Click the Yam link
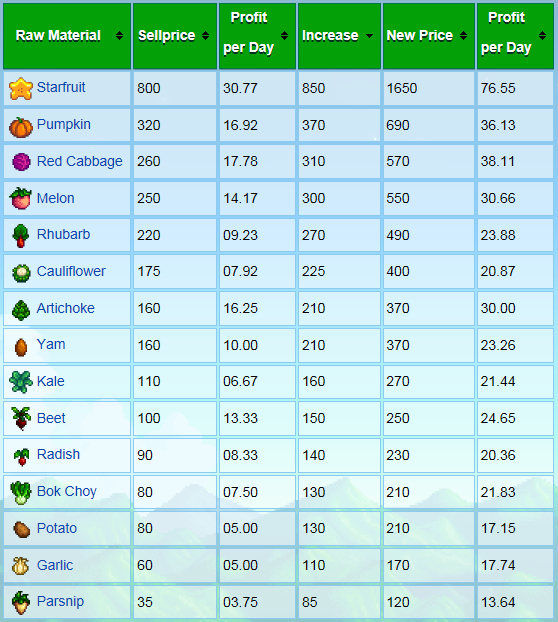Image resolution: width=558 pixels, height=622 pixels. 51,344
